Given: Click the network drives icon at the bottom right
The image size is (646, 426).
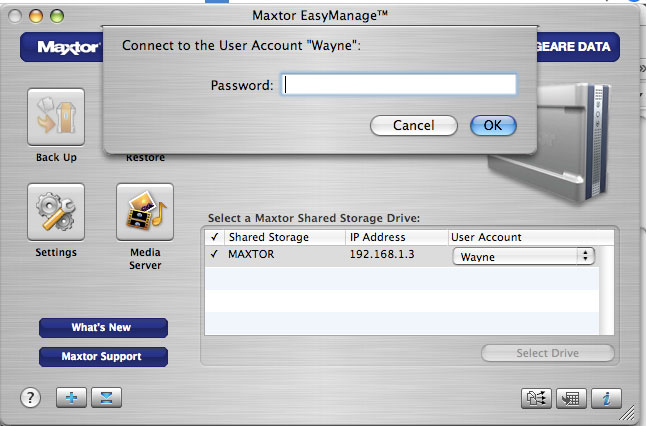Looking at the screenshot, I should coord(536,398).
